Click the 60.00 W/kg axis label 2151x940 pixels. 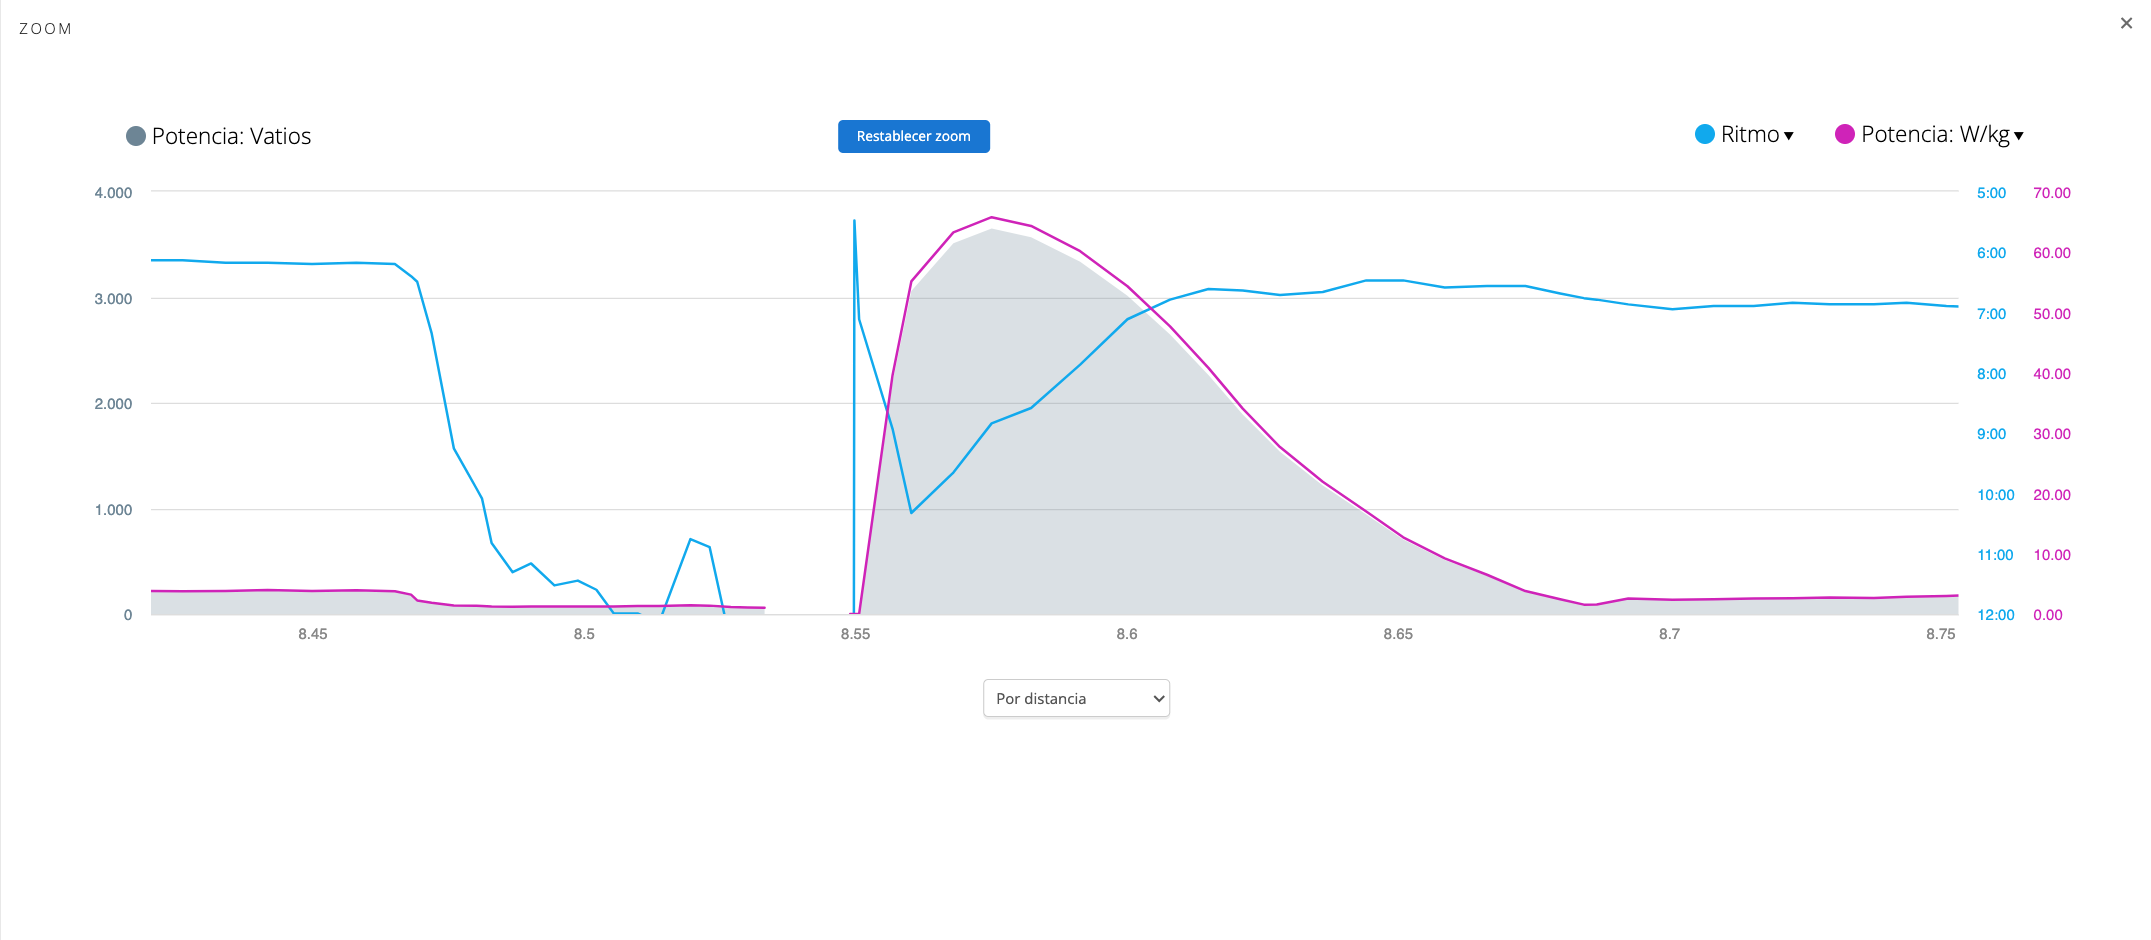[x=2052, y=253]
